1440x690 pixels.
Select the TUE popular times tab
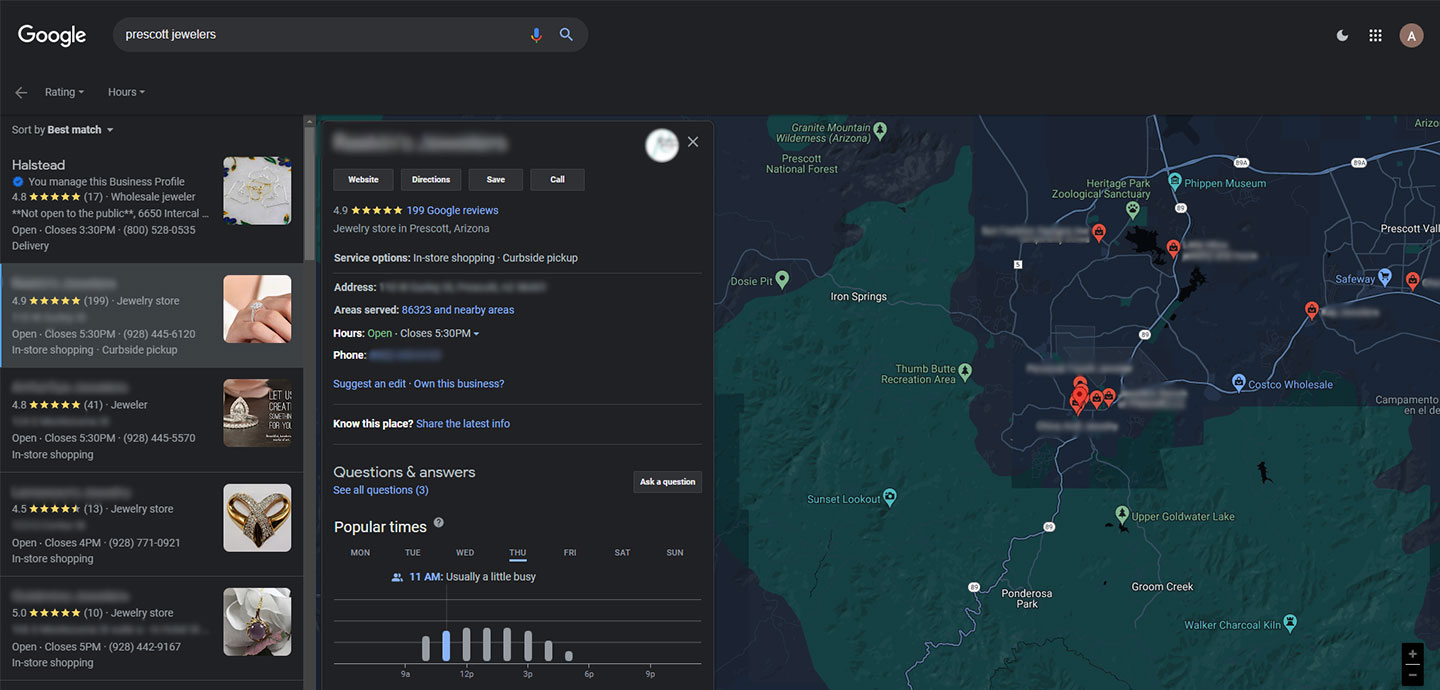[x=413, y=552]
